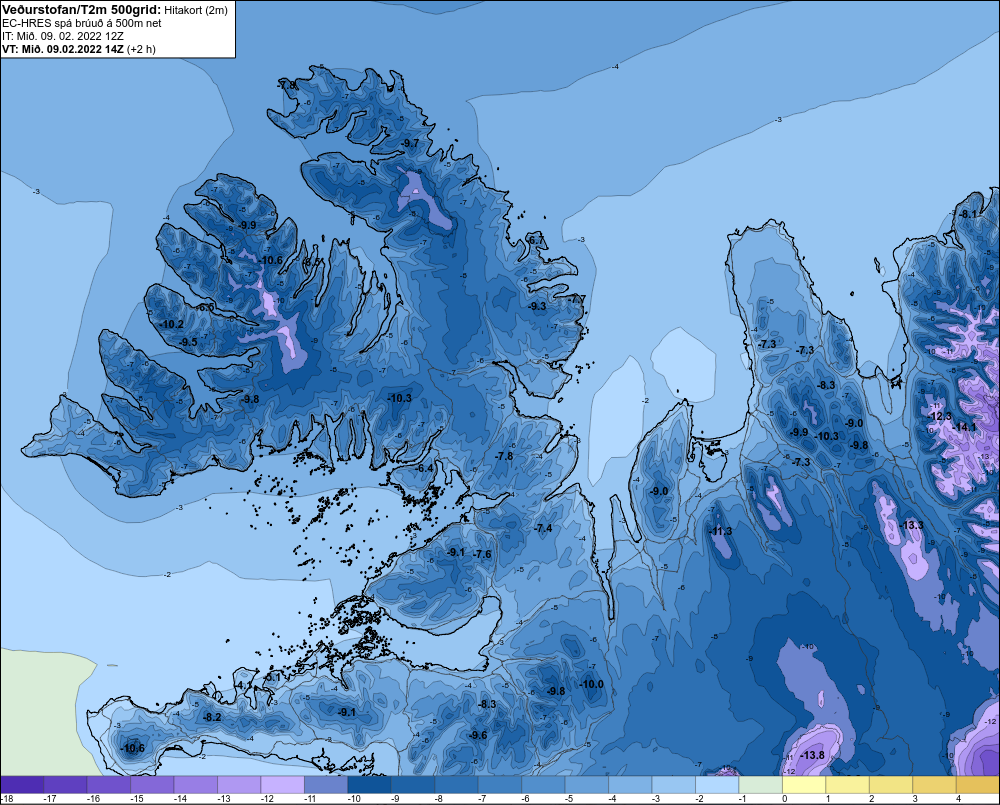Select the -10.2 temperature reading

172,324
